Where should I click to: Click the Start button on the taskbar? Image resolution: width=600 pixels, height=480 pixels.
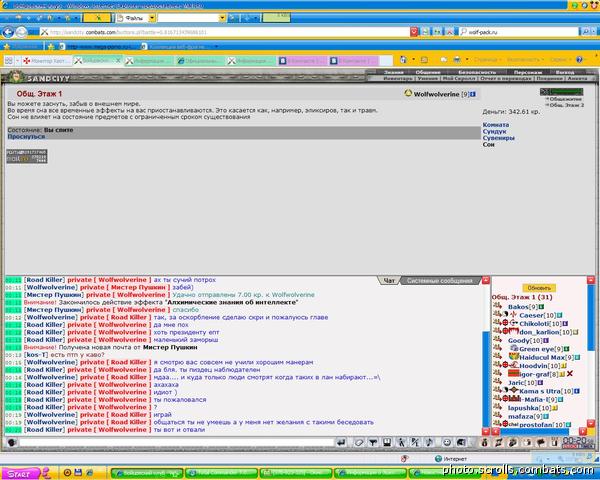(20, 473)
